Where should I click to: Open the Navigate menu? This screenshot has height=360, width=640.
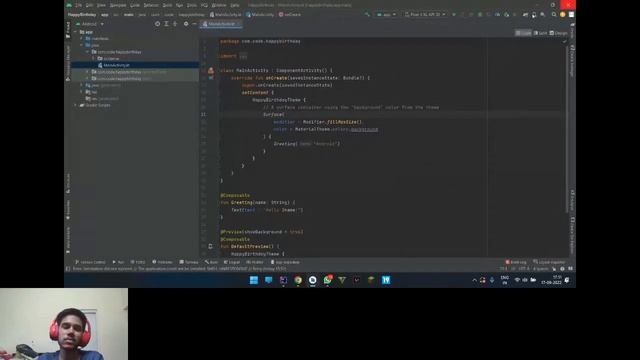pyautogui.click(x=118, y=5)
